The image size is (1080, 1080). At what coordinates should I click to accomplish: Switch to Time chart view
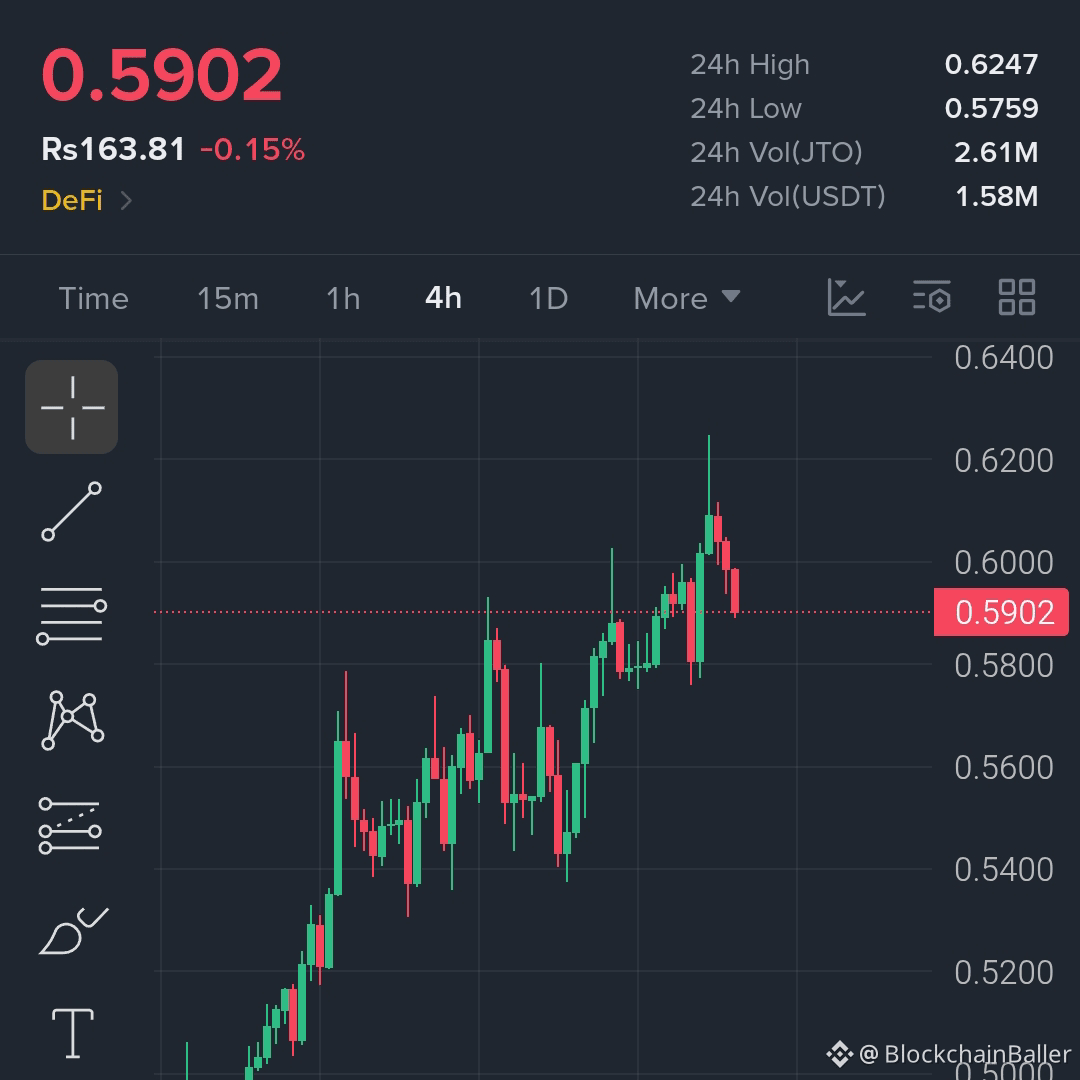click(94, 298)
